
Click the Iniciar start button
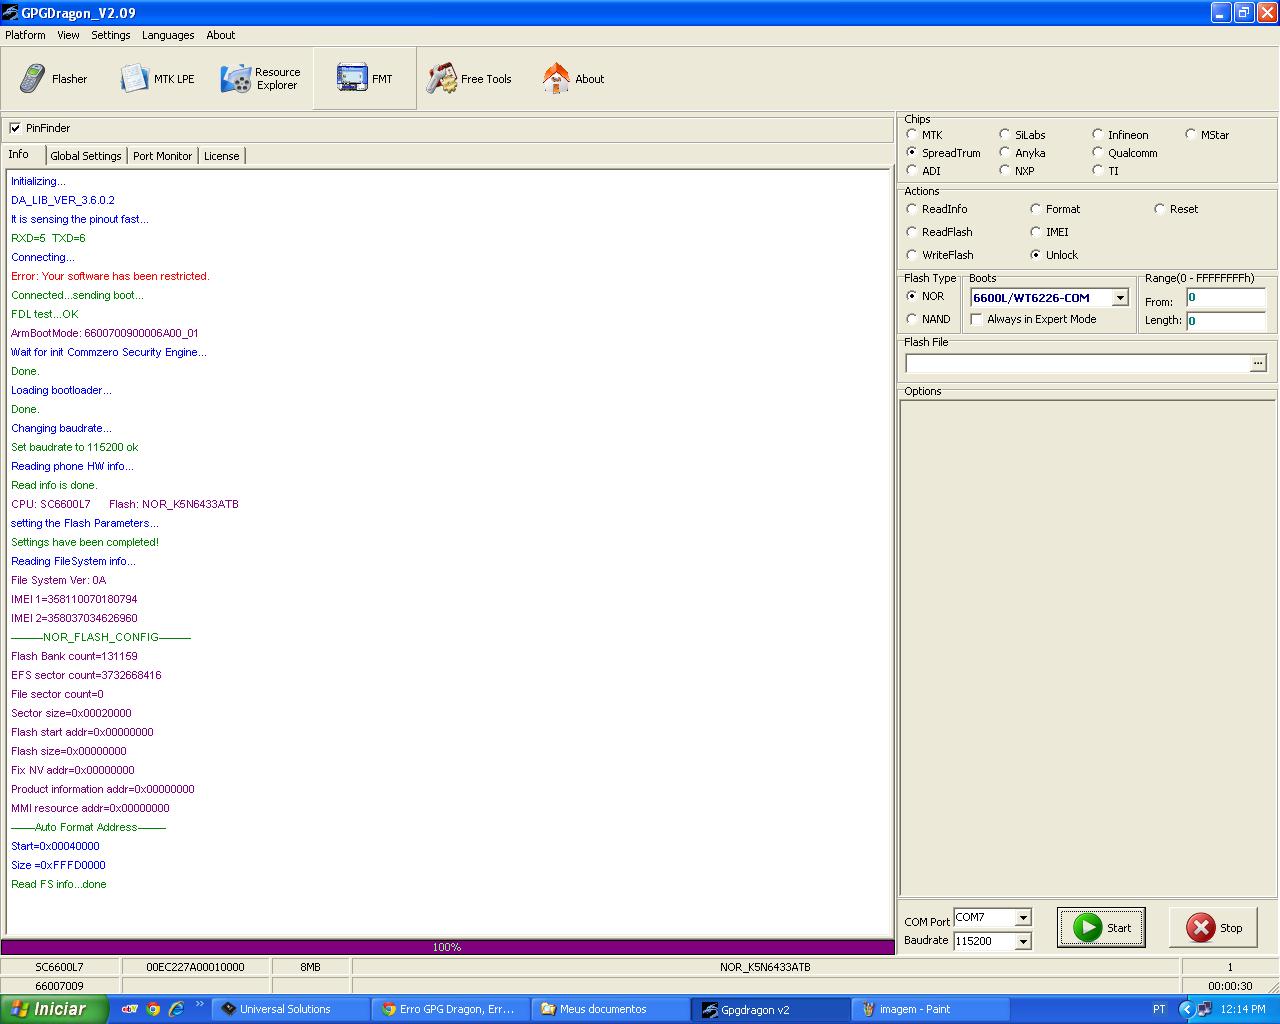pos(54,1009)
